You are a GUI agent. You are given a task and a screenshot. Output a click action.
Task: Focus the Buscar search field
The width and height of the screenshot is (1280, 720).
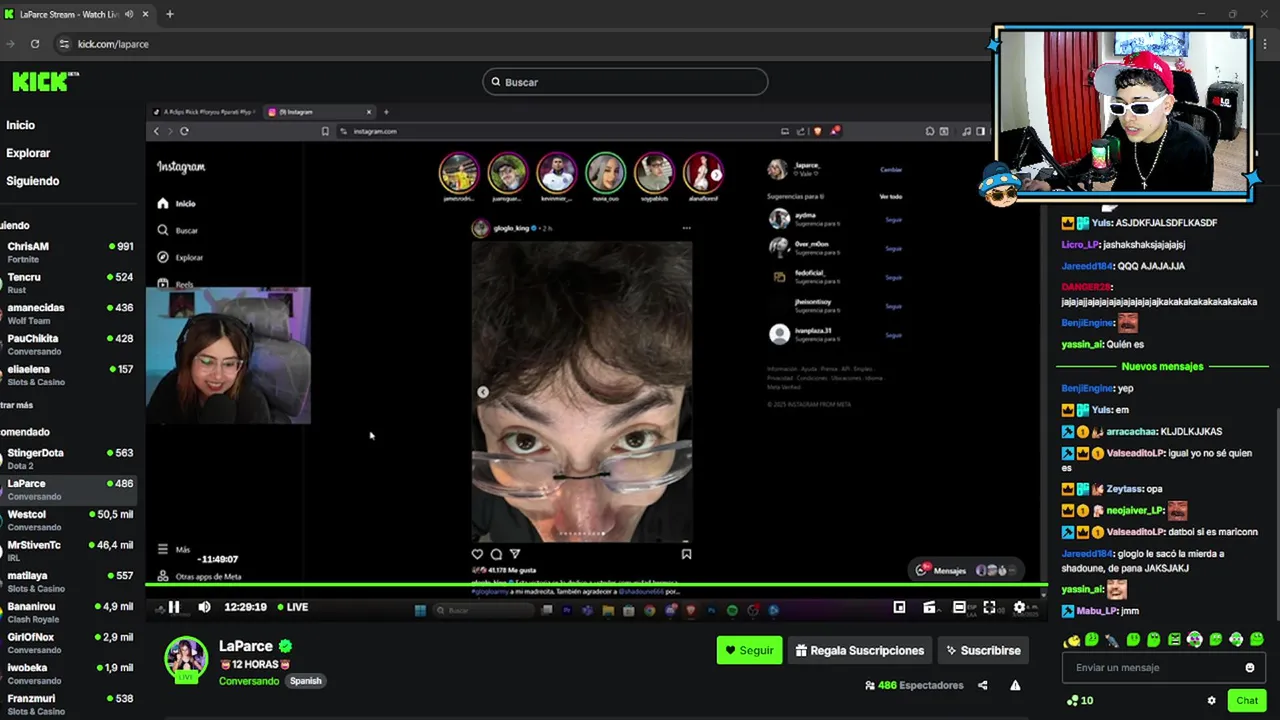(x=625, y=82)
